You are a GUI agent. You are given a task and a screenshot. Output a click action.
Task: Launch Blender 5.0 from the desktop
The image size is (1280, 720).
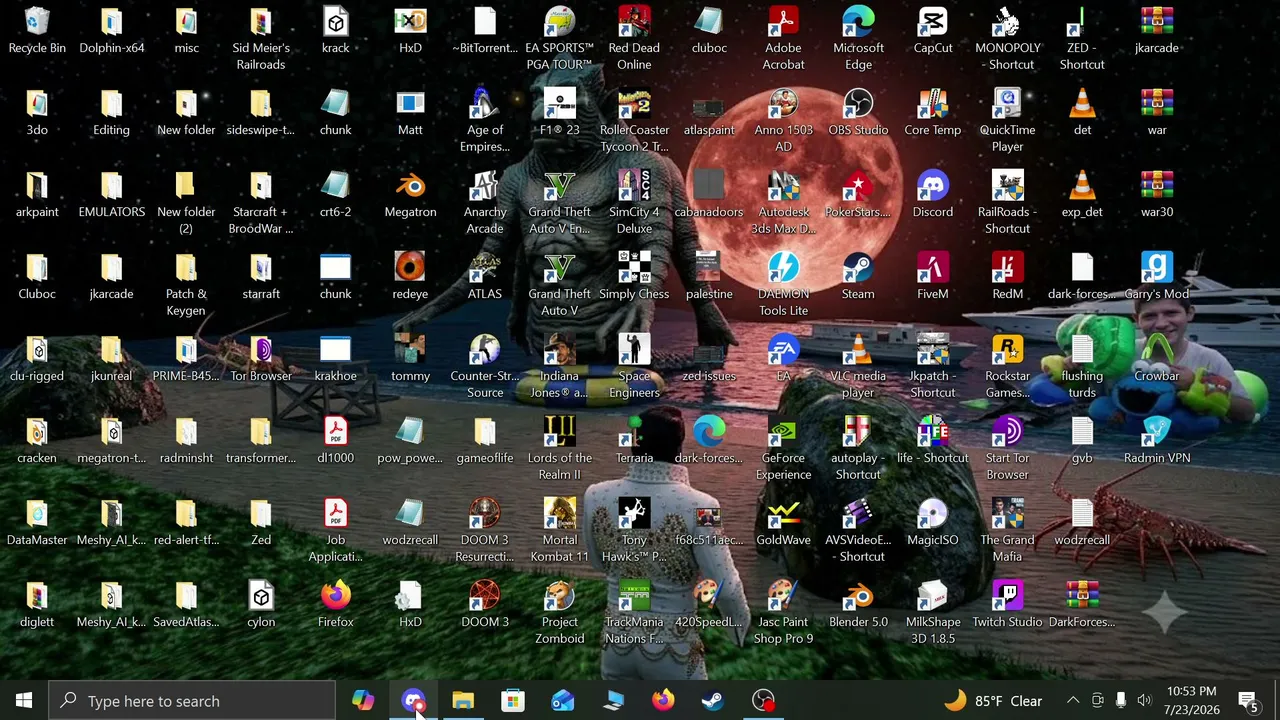click(x=858, y=605)
